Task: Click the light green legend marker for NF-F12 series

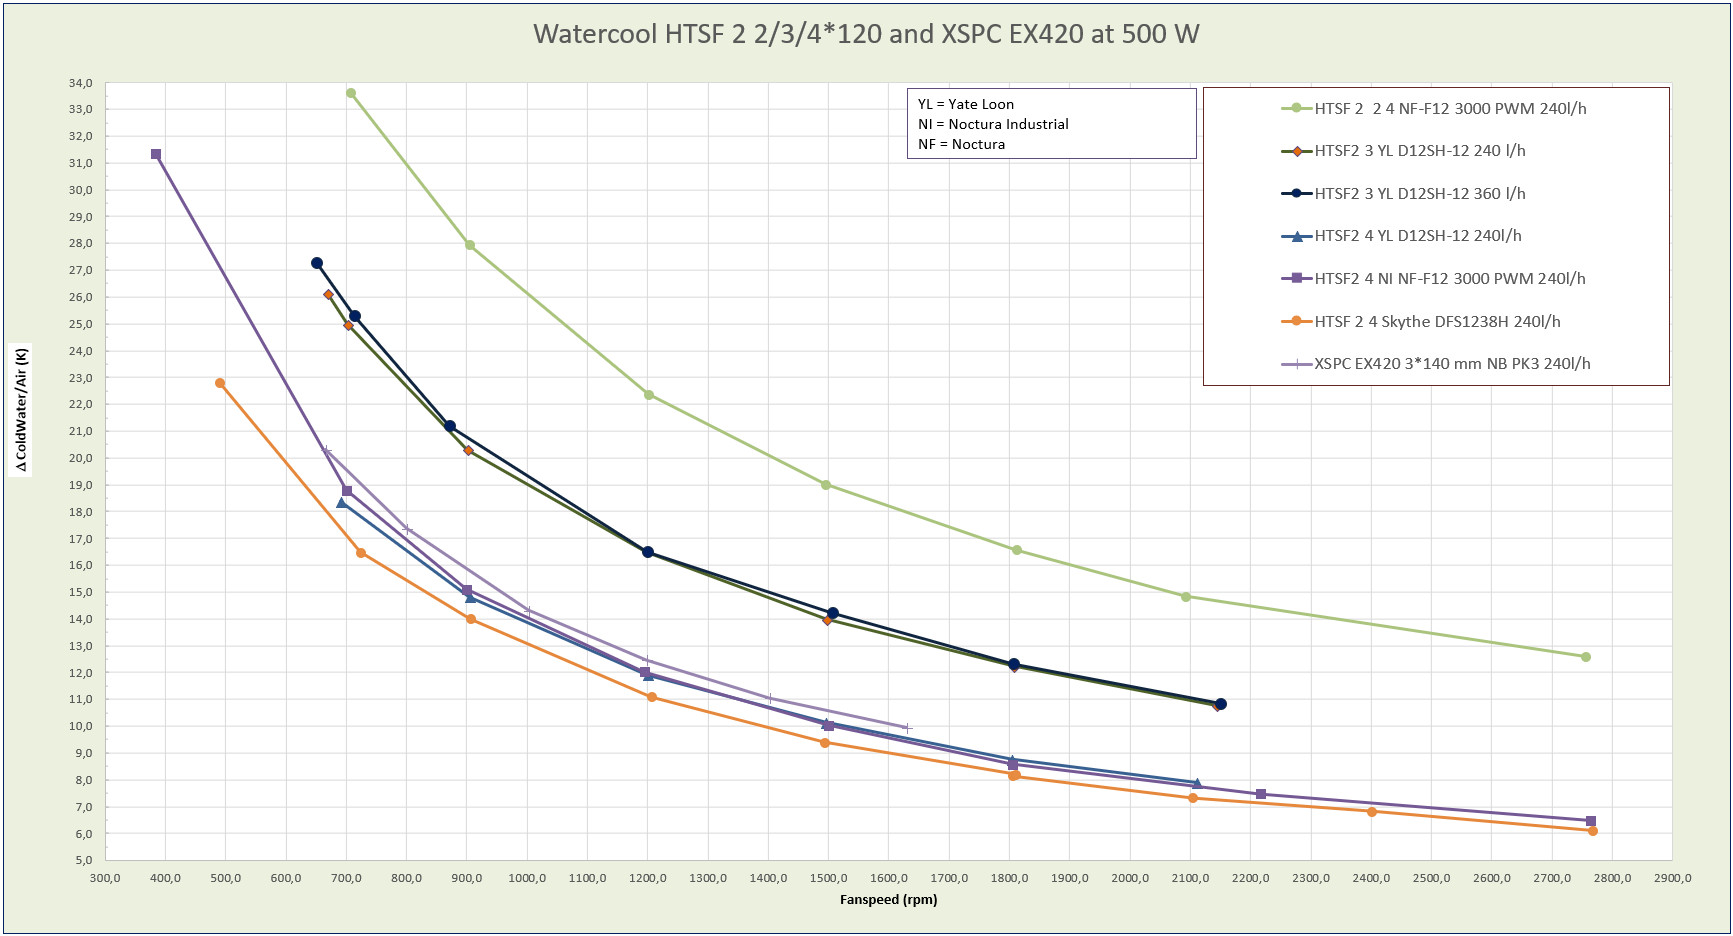Action: (x=1296, y=108)
